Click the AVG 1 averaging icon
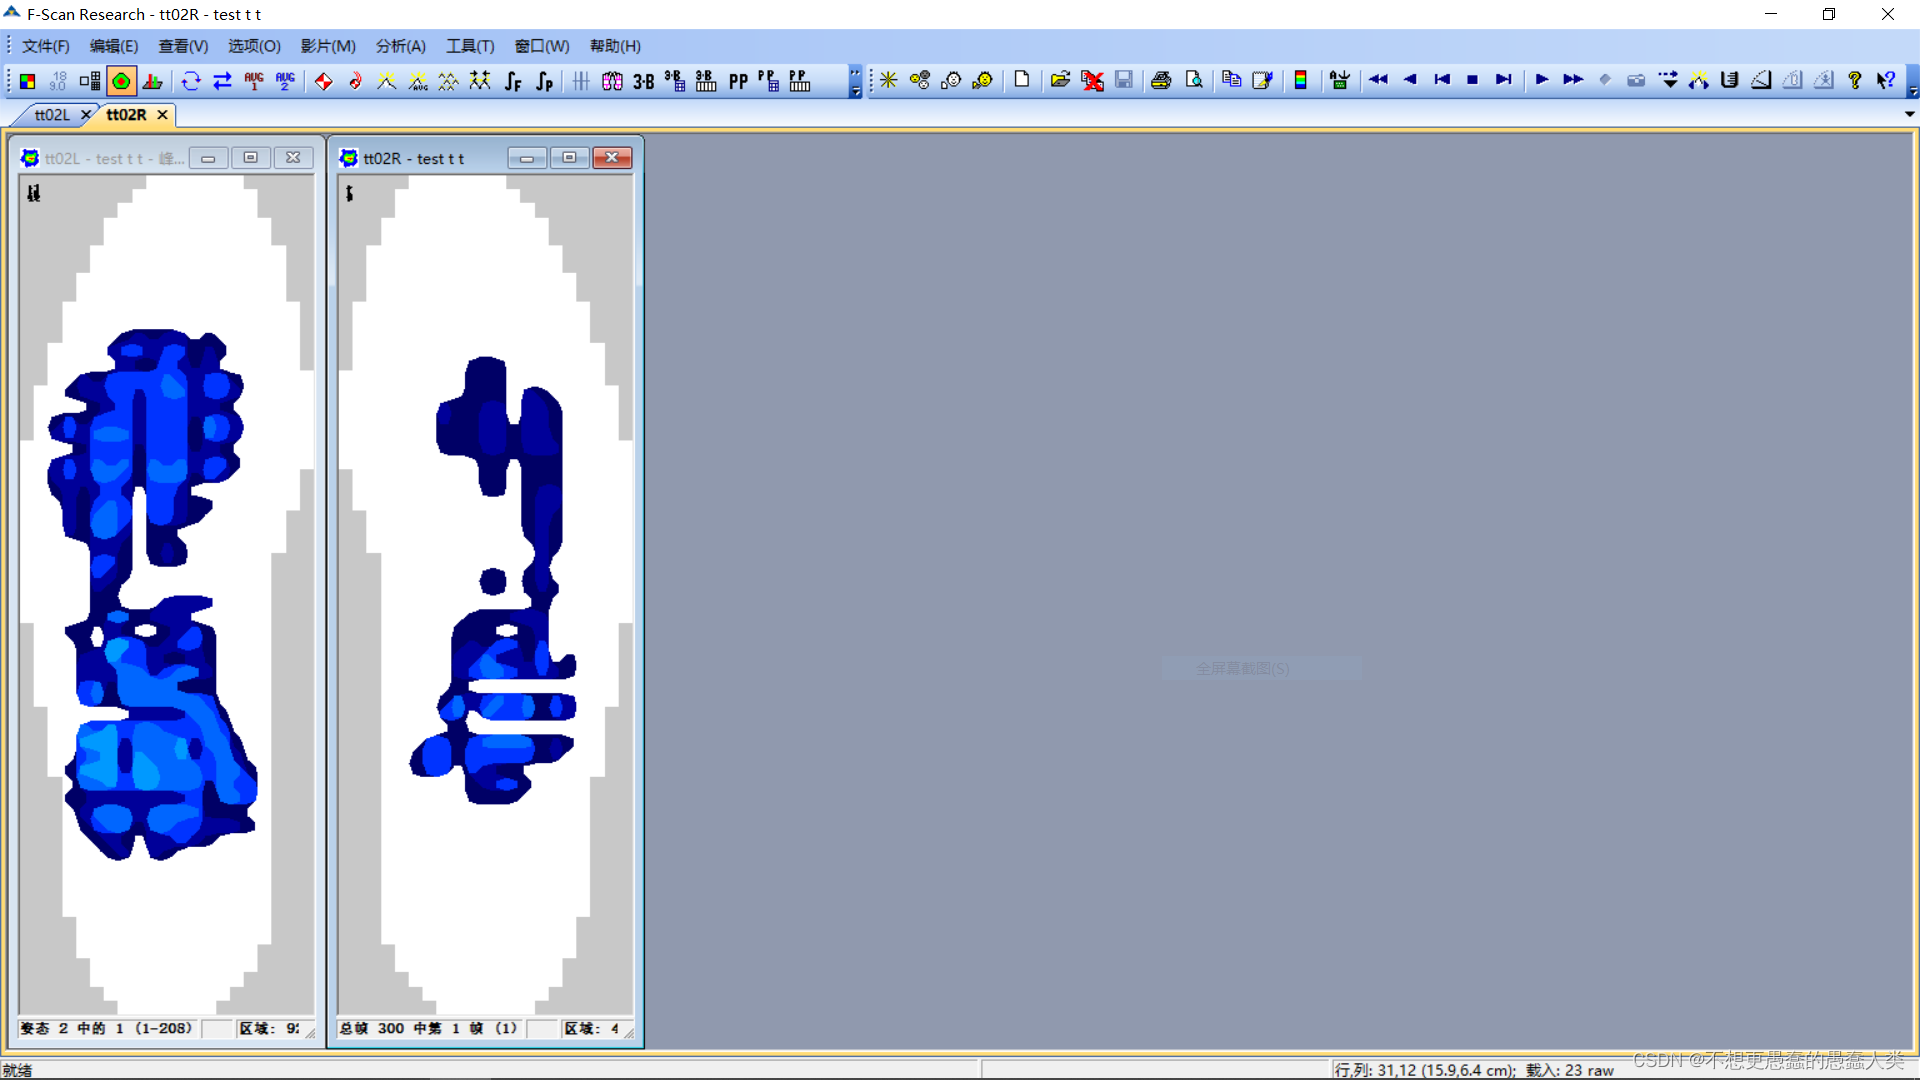The width and height of the screenshot is (1920, 1080). click(254, 81)
